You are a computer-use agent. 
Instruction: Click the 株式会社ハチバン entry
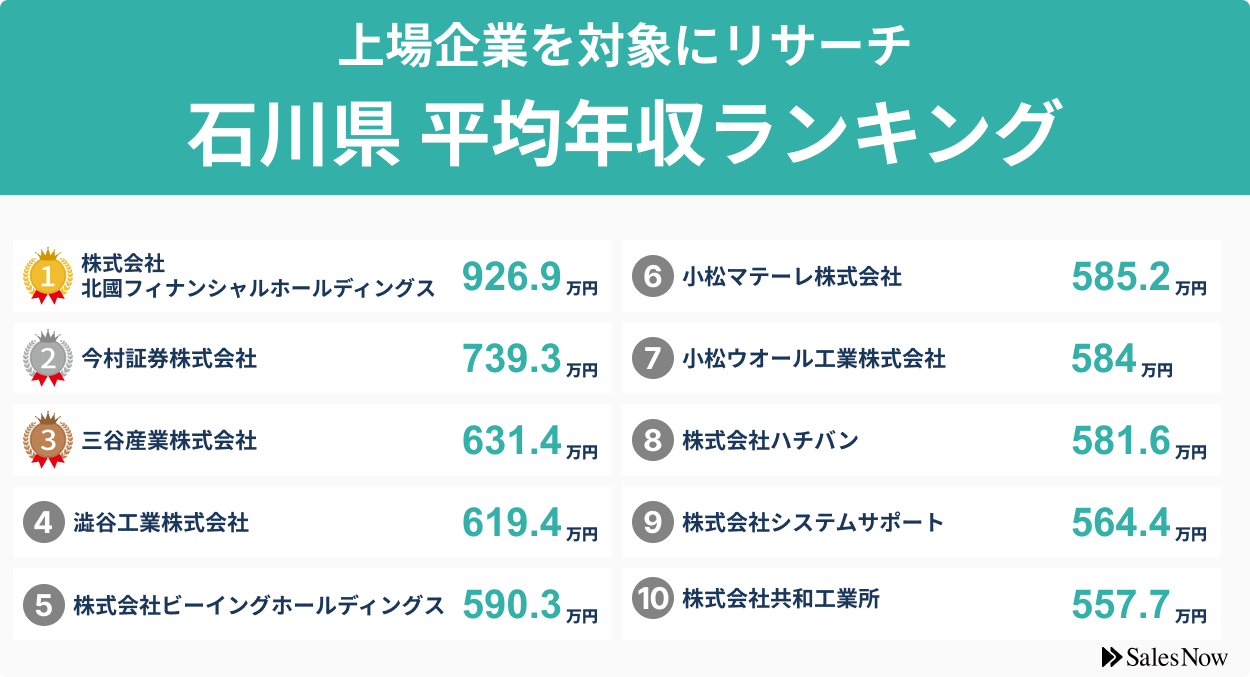pos(770,440)
